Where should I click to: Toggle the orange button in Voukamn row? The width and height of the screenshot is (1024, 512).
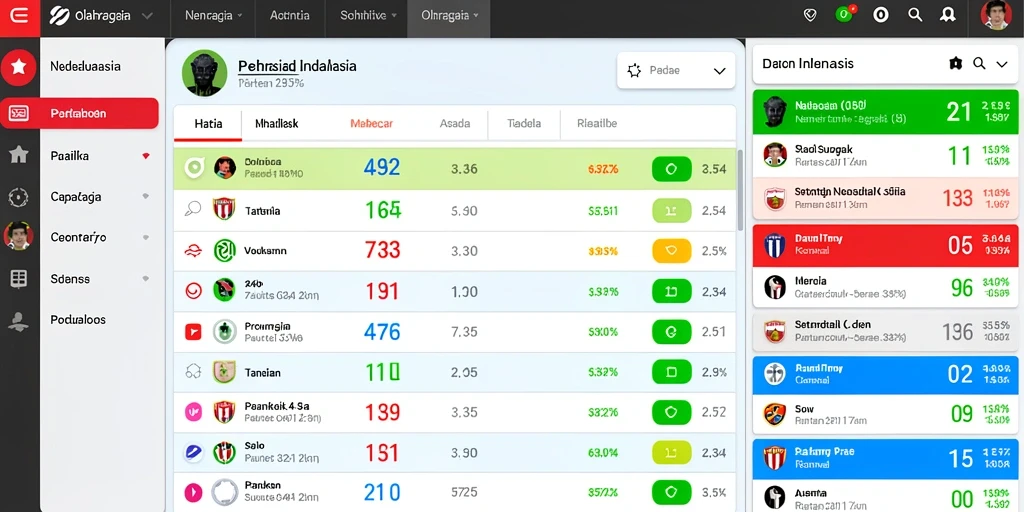click(671, 251)
